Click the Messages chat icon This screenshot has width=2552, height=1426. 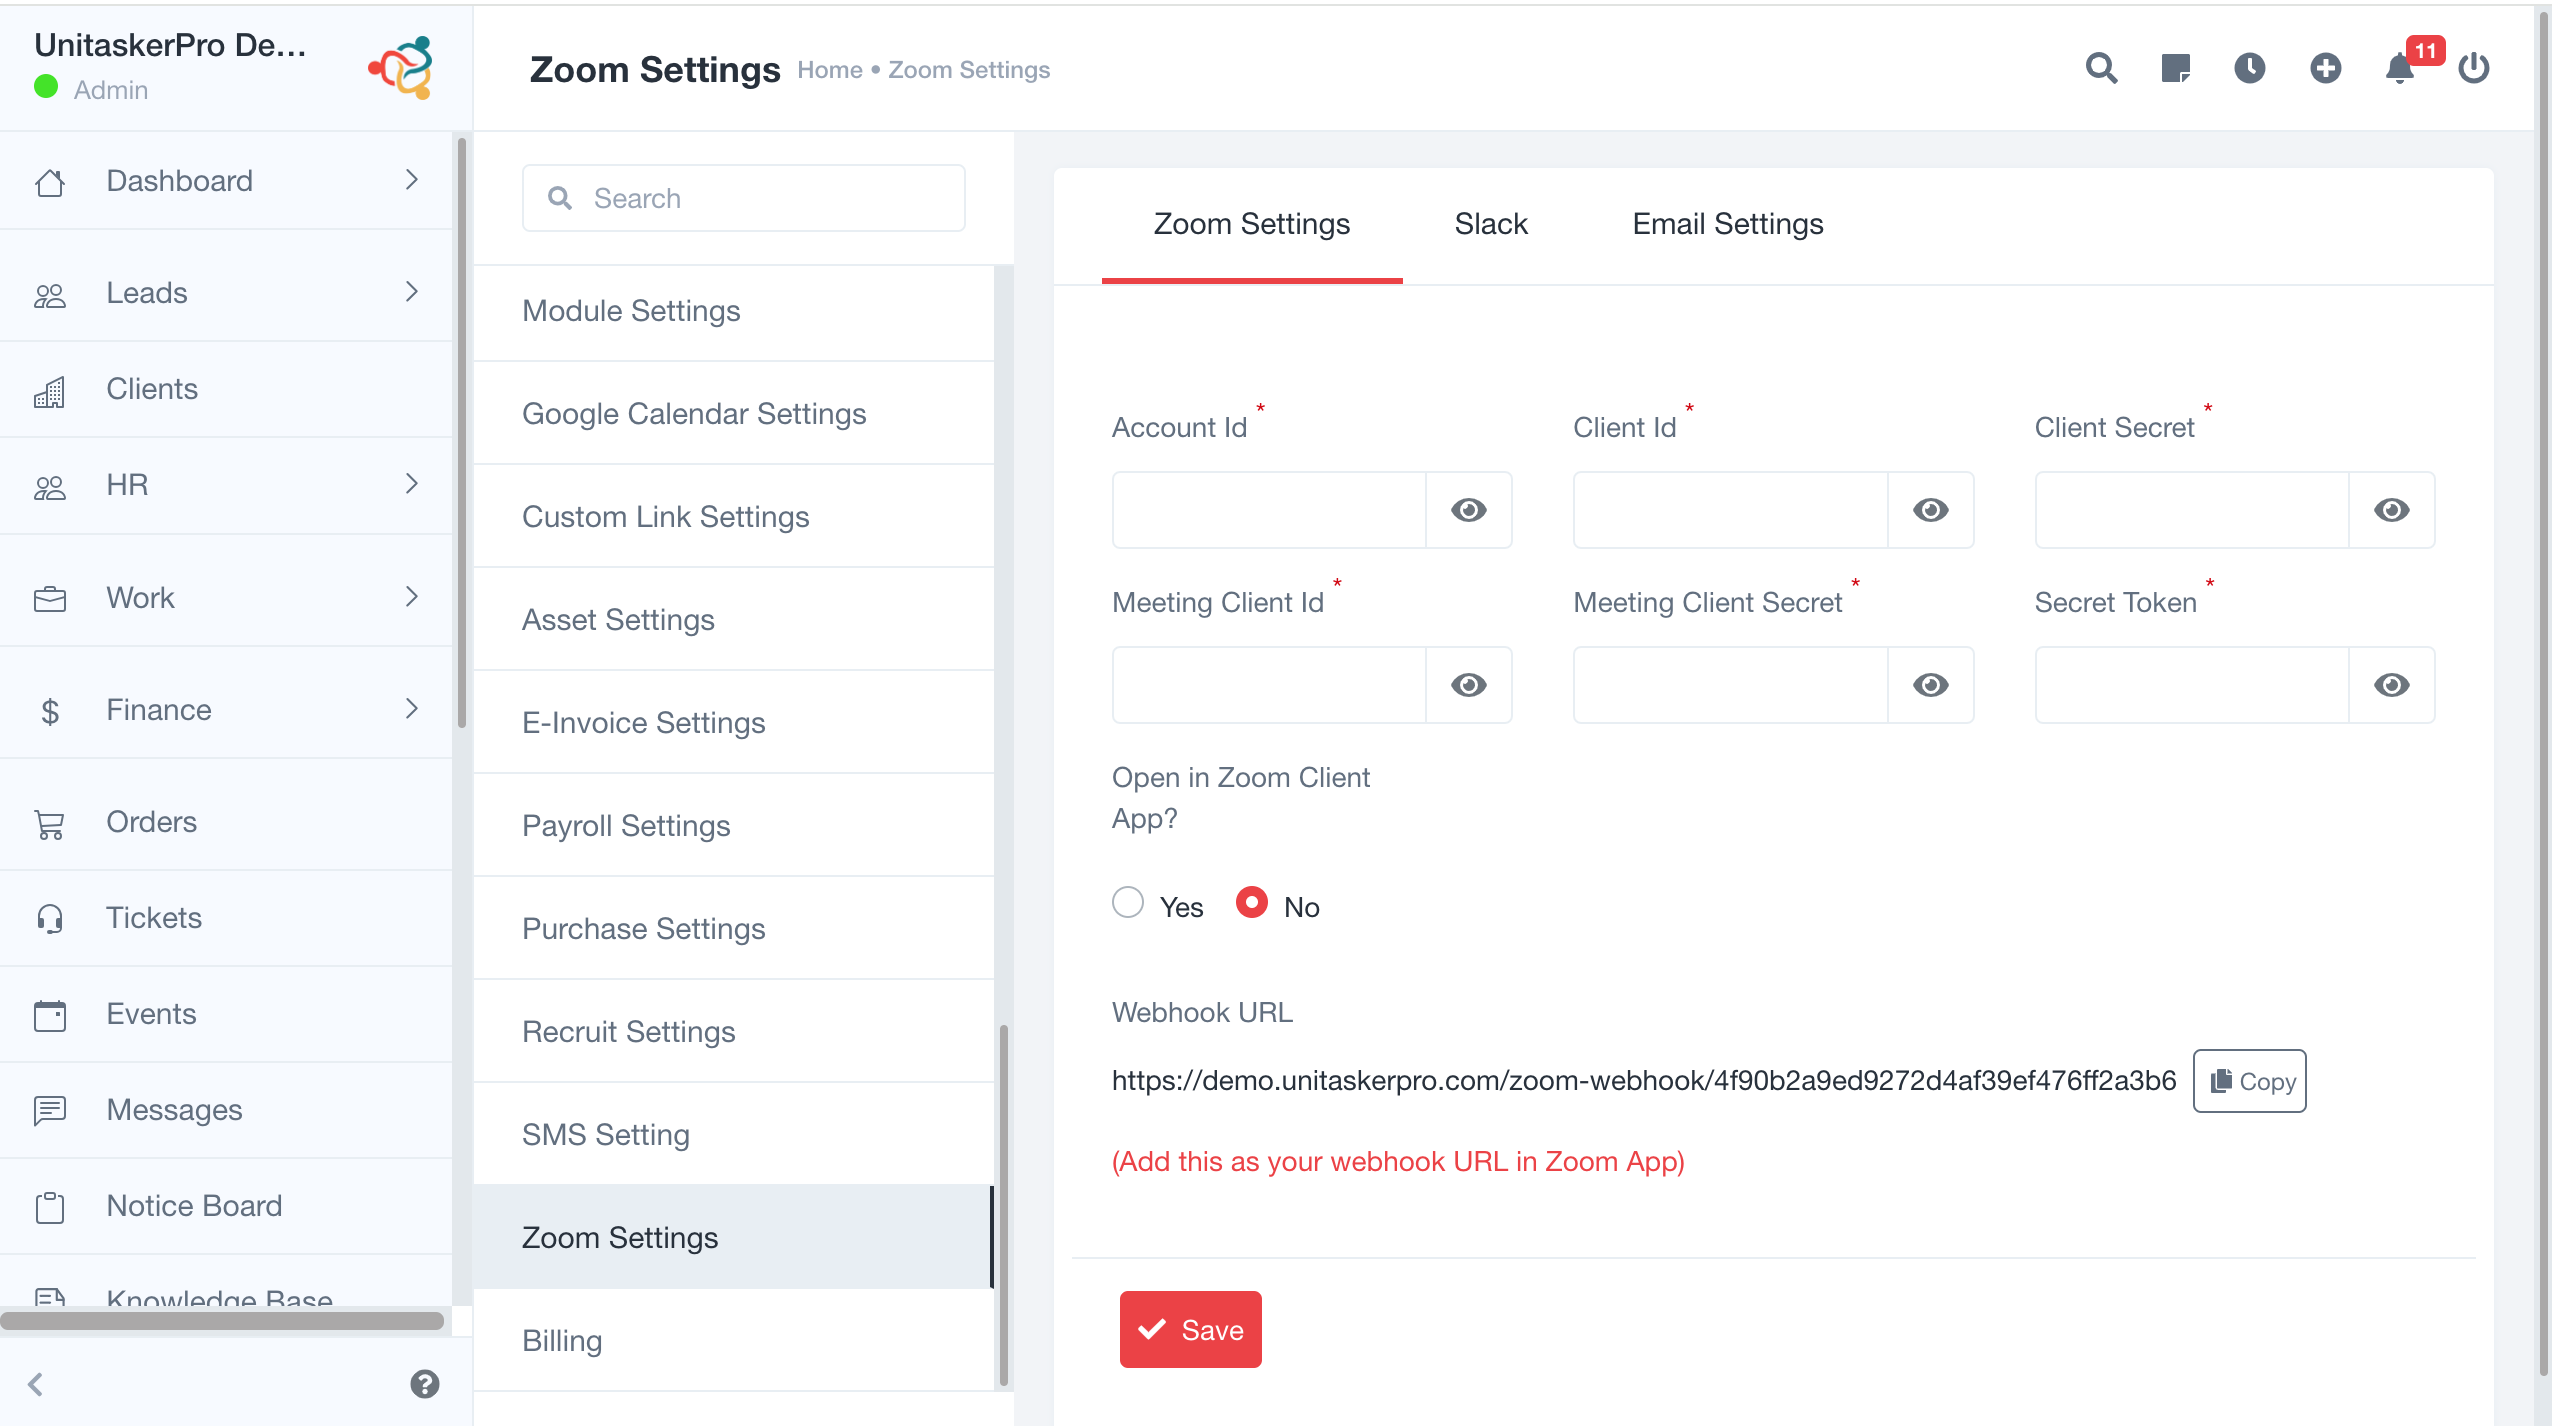(x=50, y=1110)
